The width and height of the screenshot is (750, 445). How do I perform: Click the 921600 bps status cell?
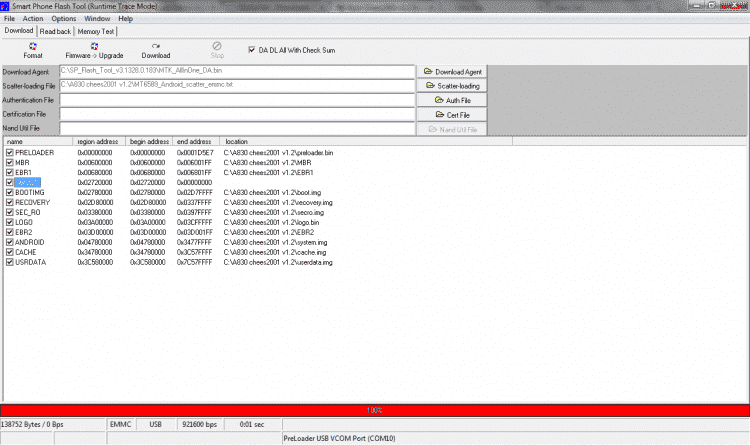[x=200, y=424]
